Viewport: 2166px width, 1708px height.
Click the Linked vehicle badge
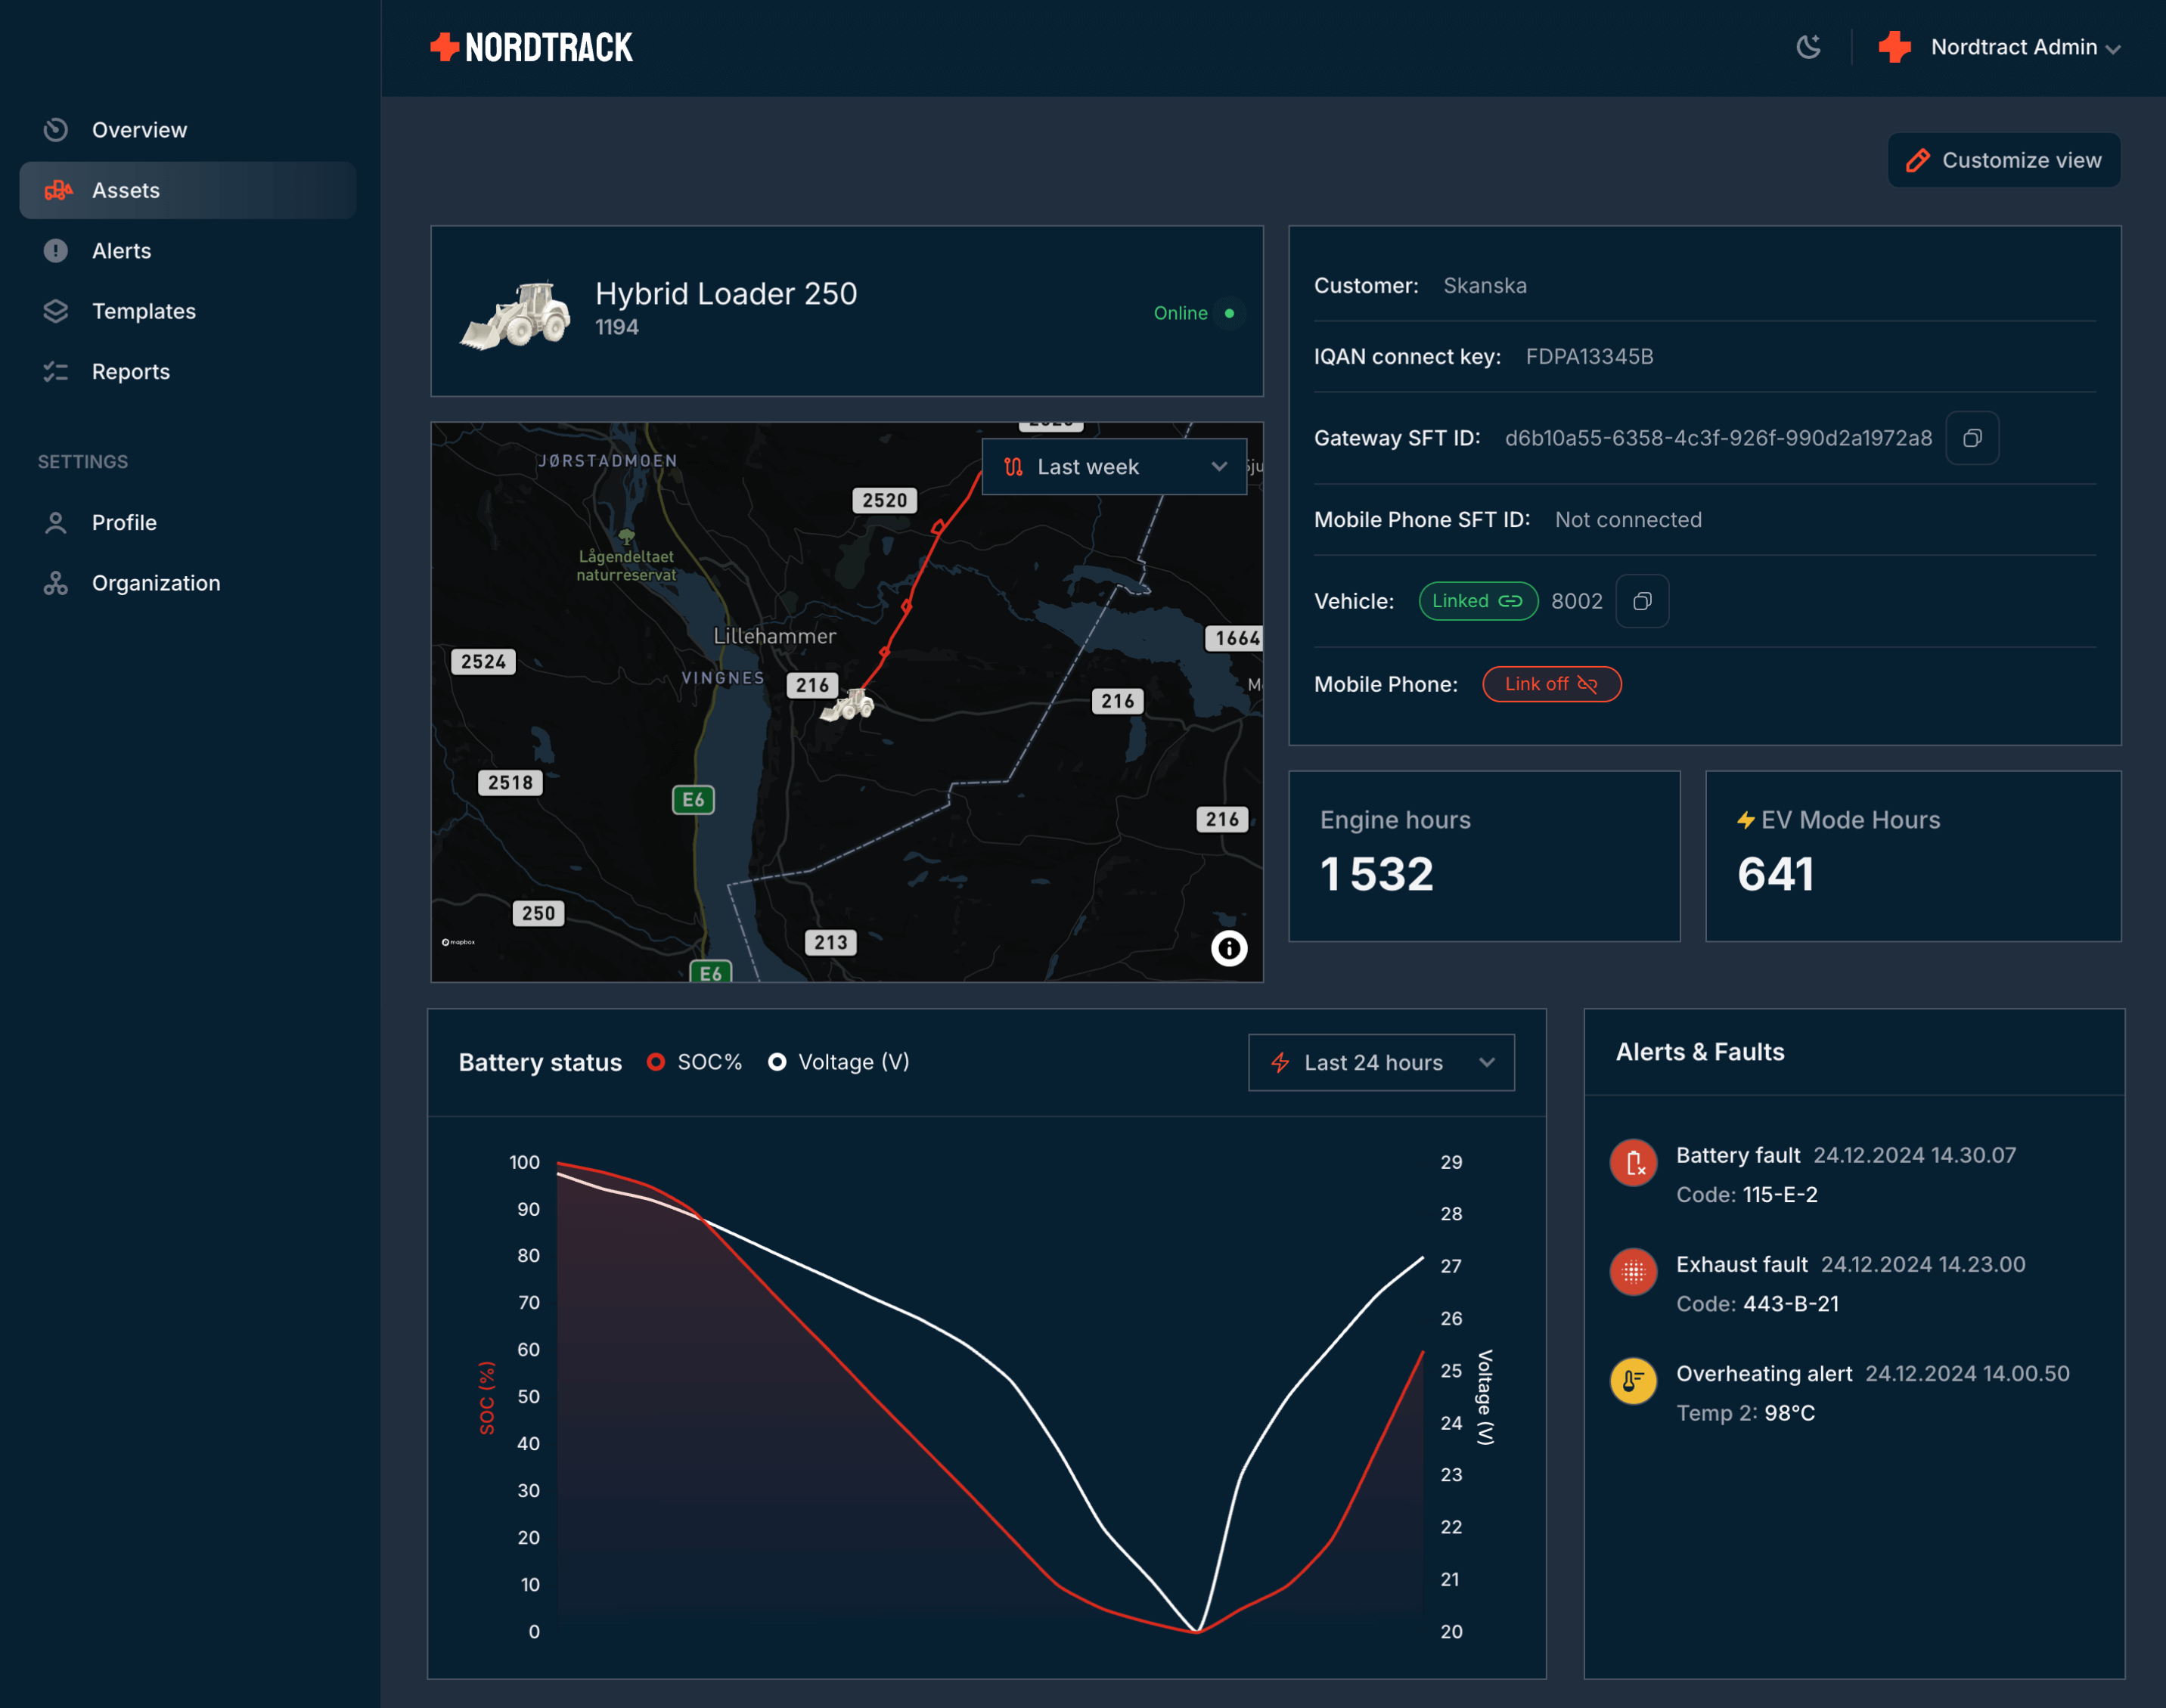click(1477, 601)
